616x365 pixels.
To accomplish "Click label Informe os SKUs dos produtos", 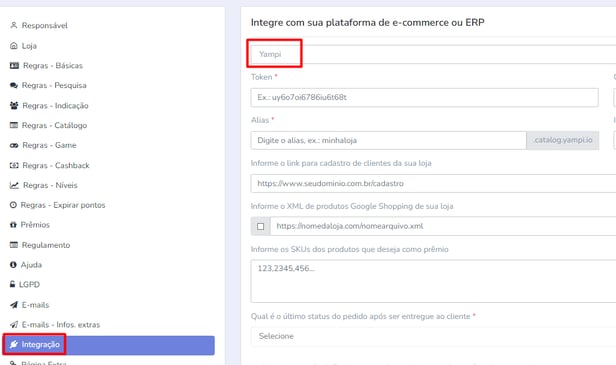I will [350, 249].
